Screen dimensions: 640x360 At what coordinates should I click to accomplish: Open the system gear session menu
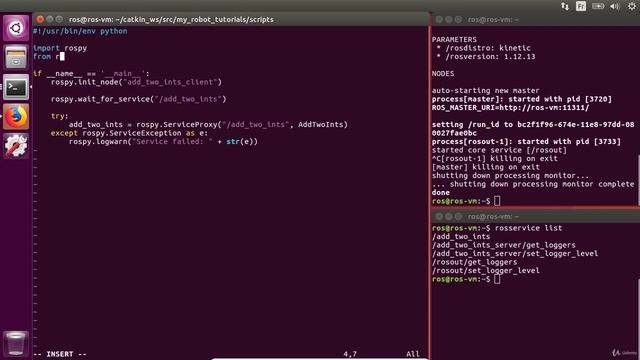pyautogui.click(x=632, y=6)
